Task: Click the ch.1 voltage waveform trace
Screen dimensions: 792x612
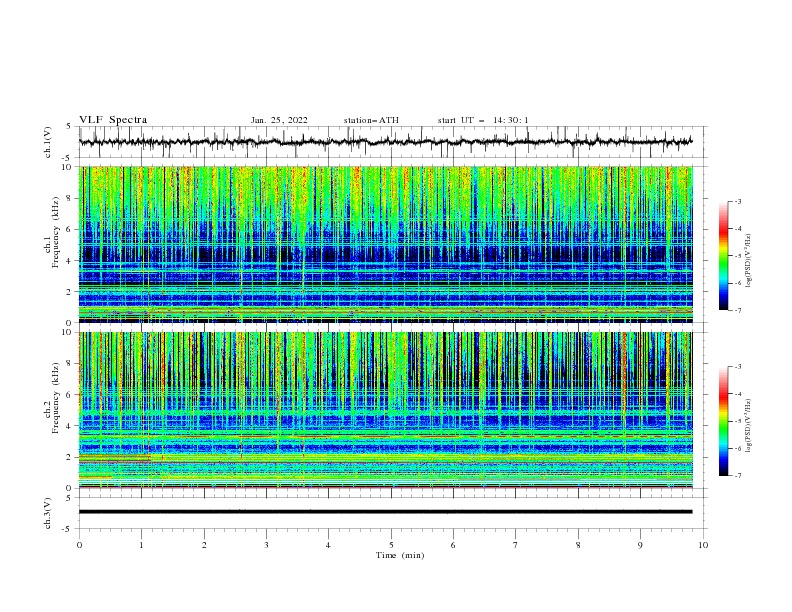Action: tap(385, 142)
